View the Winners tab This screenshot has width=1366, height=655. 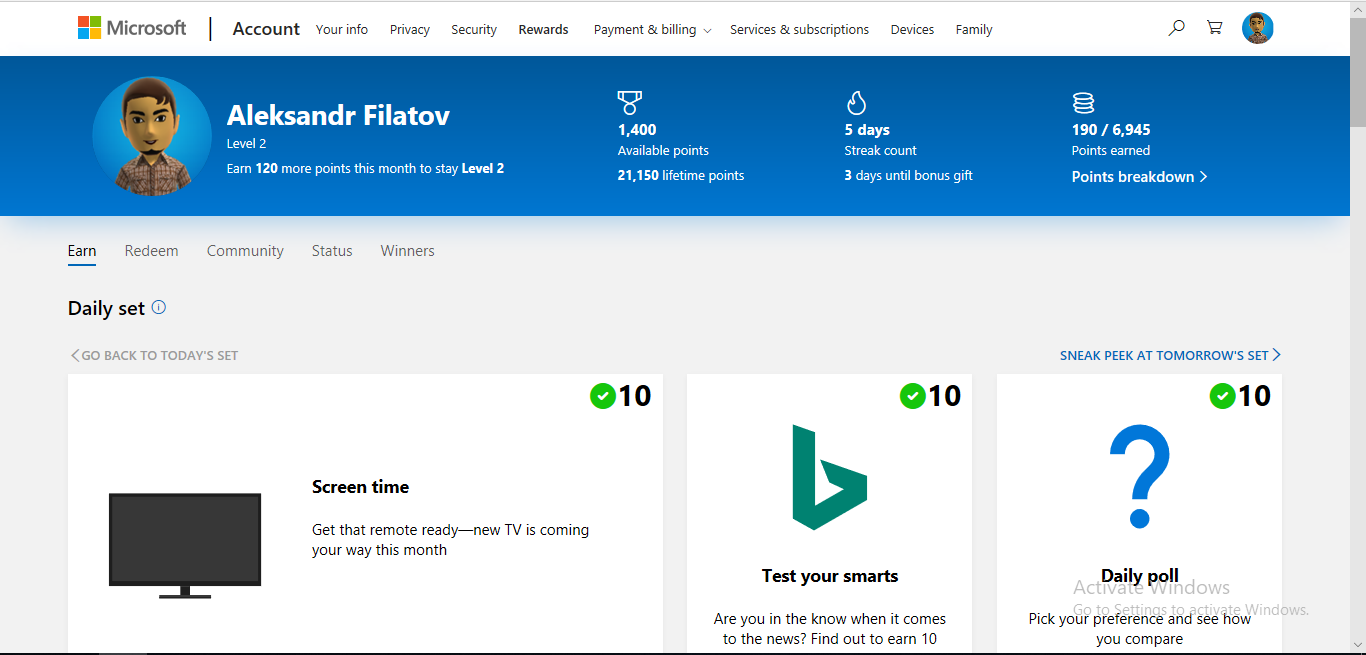click(408, 251)
